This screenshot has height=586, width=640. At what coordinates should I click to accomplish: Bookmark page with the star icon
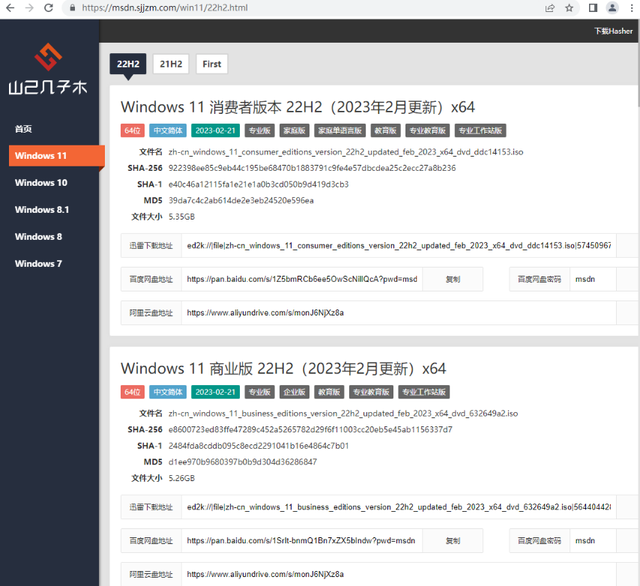tap(569, 8)
